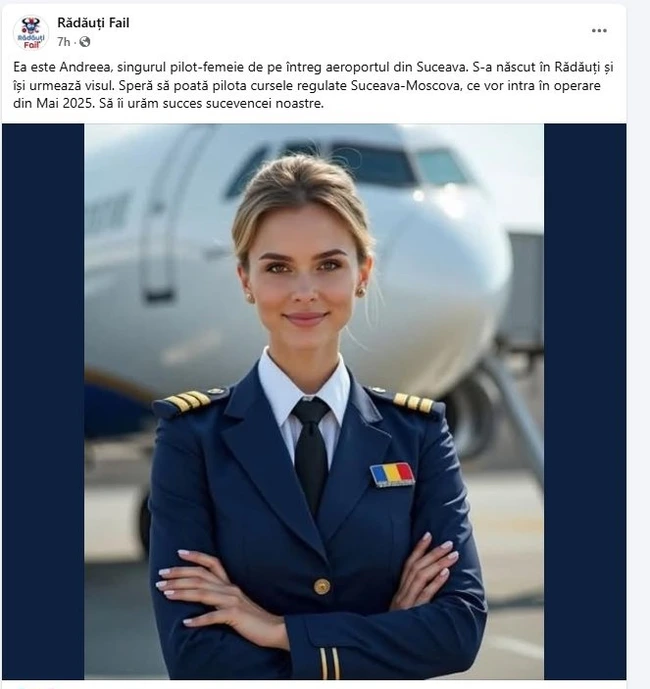Open the pilot photo in viewer
The height and width of the screenshot is (689, 650).
[x=314, y=401]
